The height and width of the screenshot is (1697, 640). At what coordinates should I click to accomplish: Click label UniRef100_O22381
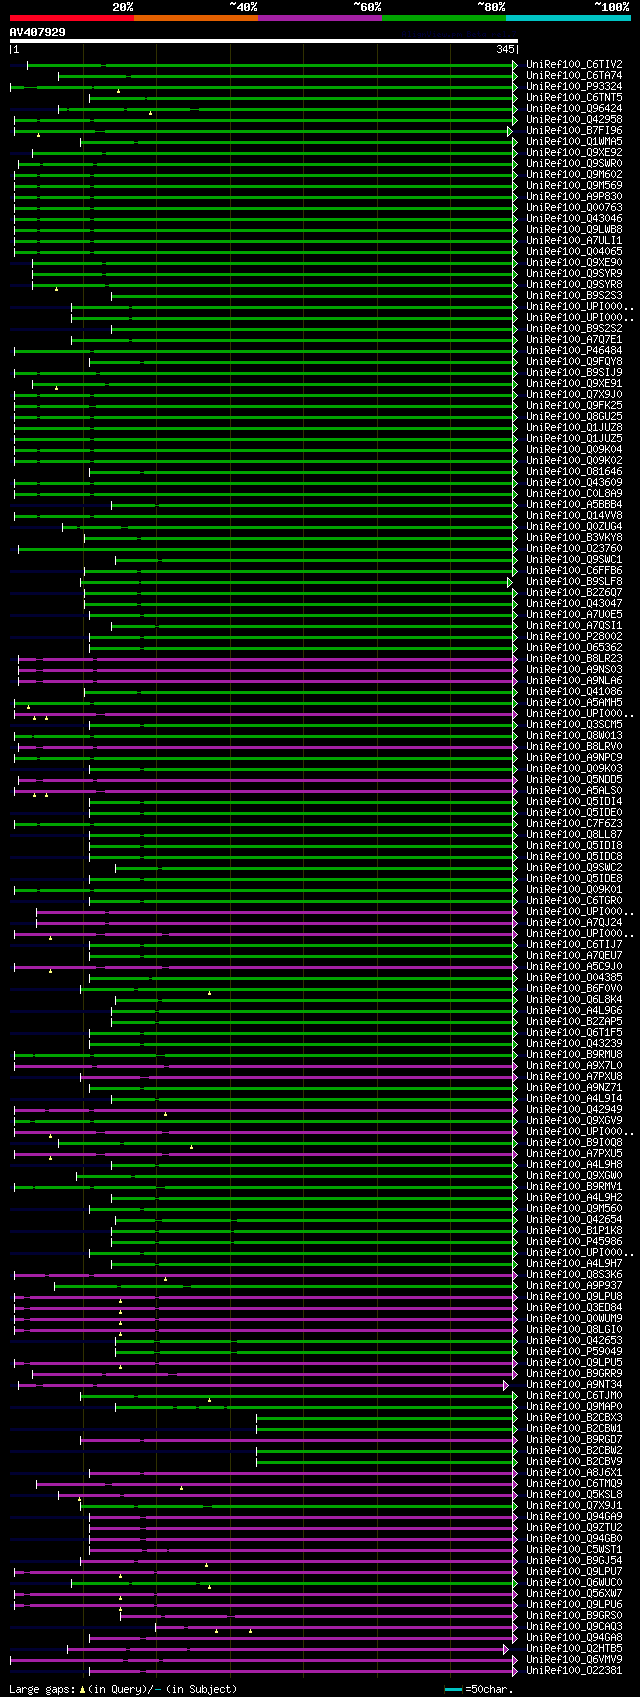point(574,1670)
